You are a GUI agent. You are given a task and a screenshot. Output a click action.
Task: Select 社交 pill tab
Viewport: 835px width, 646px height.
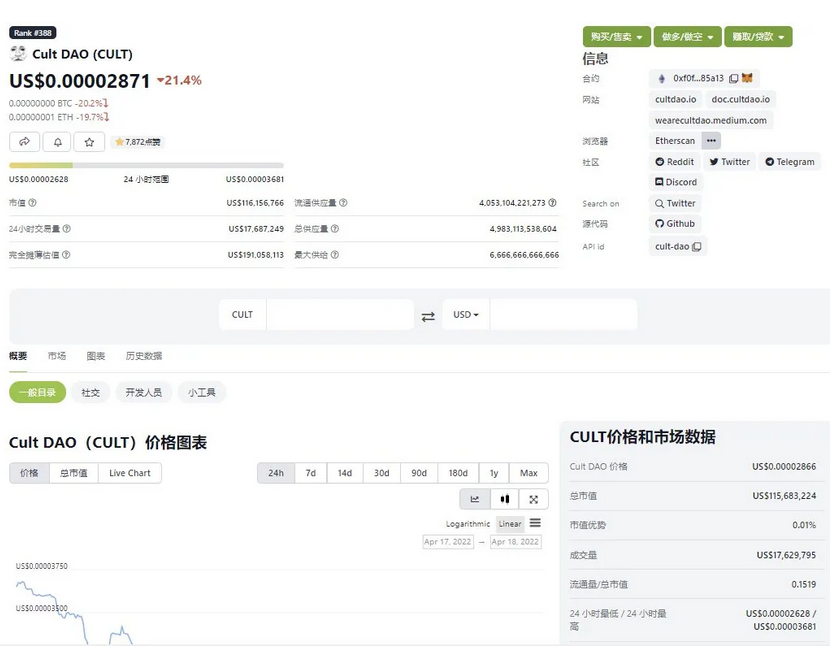point(91,392)
